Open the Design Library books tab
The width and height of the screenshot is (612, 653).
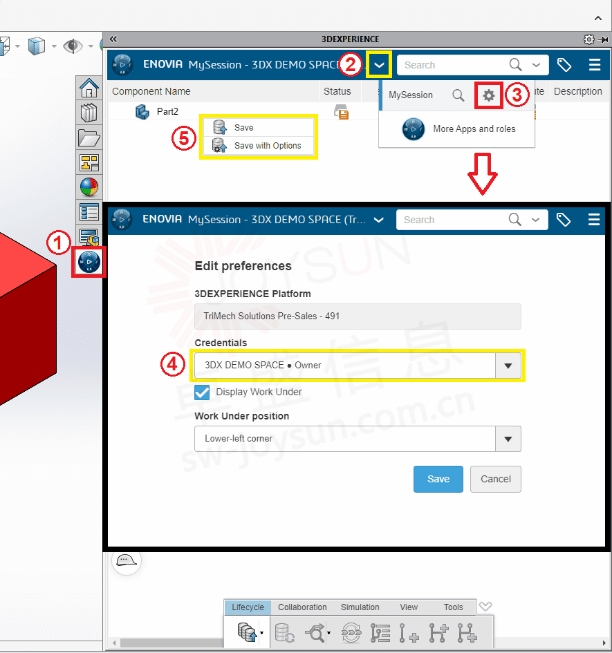(x=89, y=112)
